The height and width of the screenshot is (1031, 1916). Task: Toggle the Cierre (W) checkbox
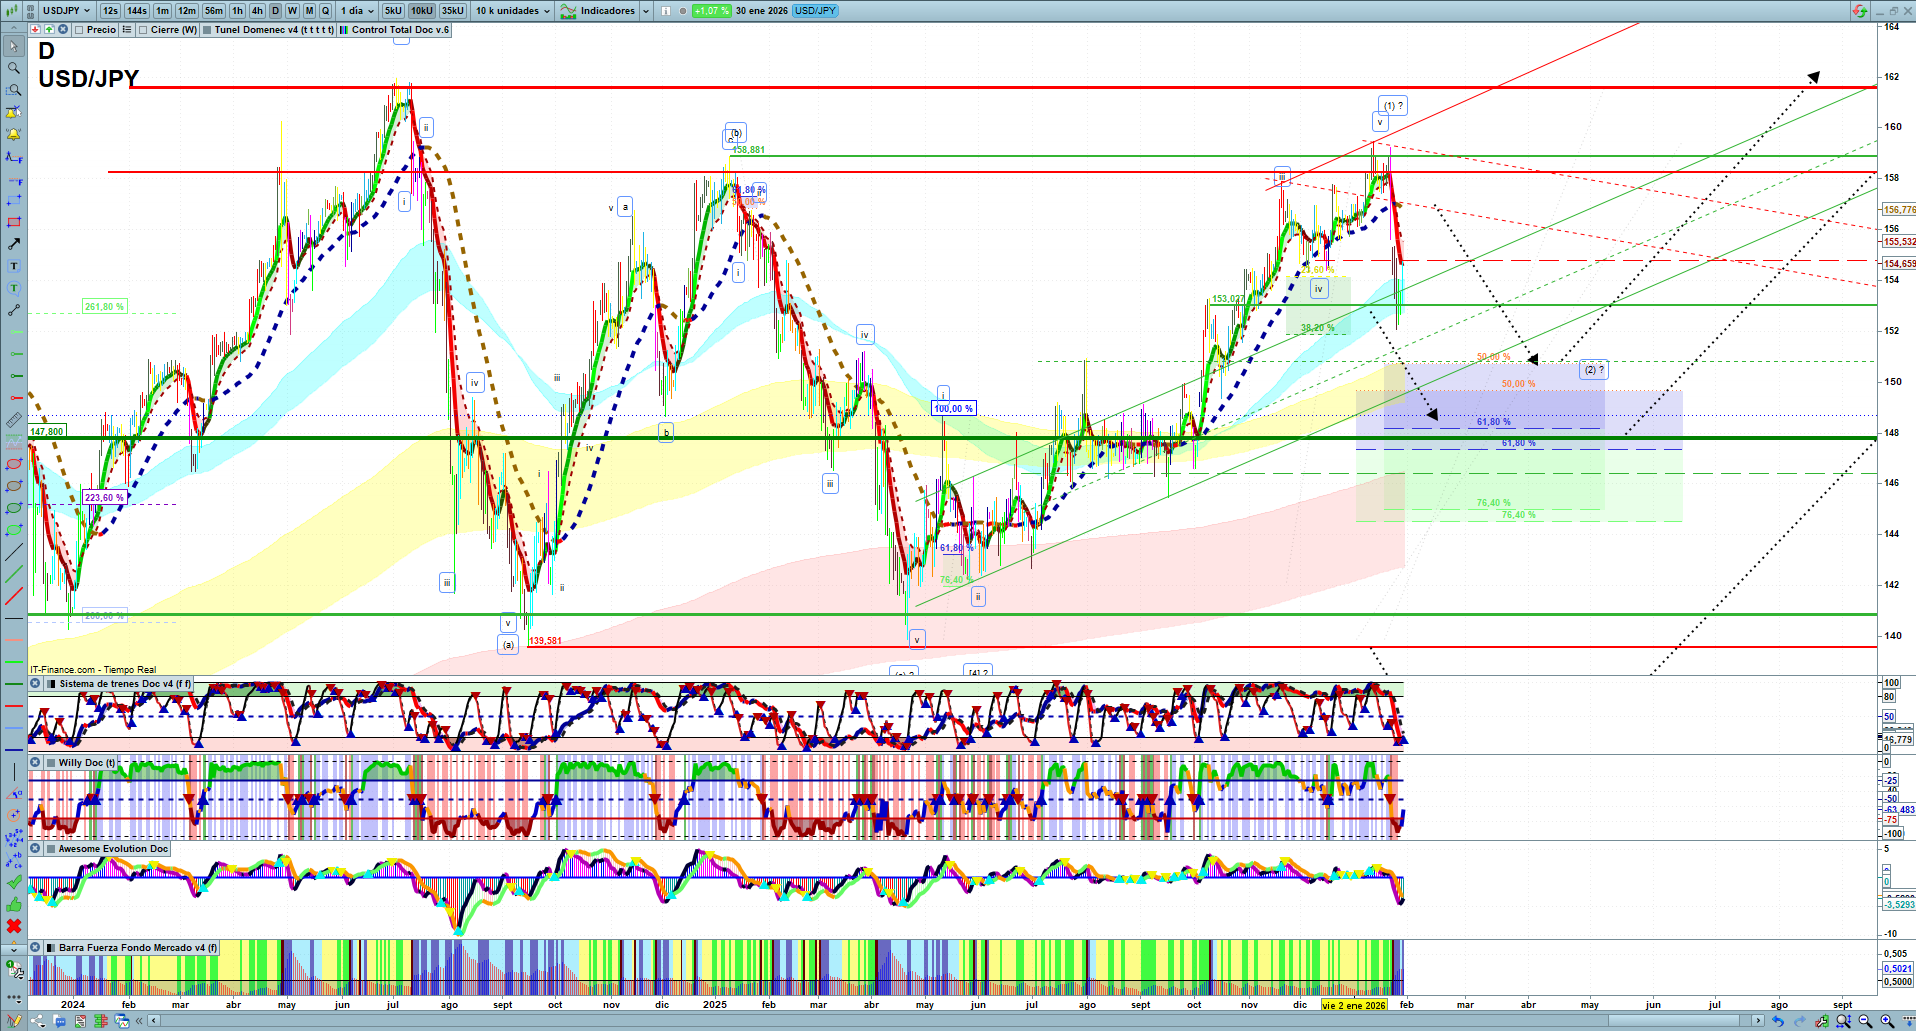point(144,30)
